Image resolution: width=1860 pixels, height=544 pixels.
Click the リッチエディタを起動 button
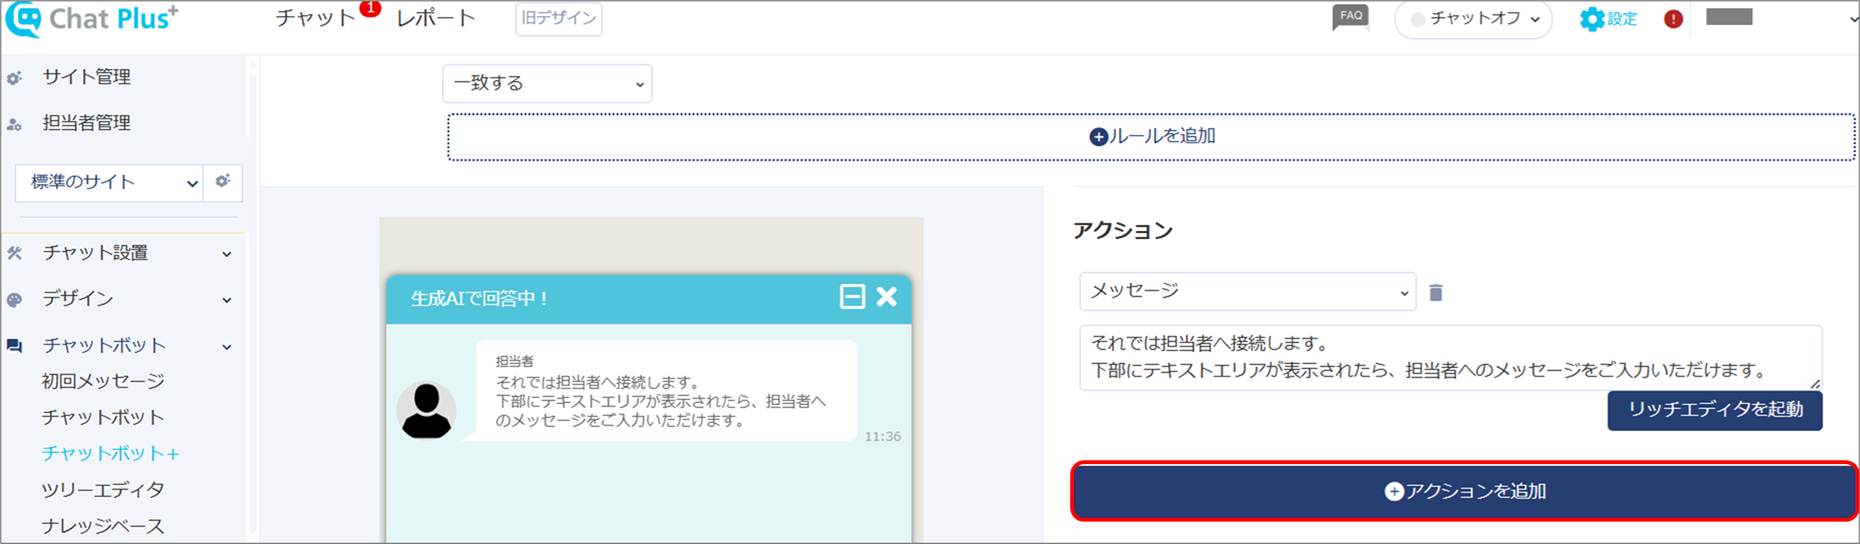click(x=1715, y=410)
